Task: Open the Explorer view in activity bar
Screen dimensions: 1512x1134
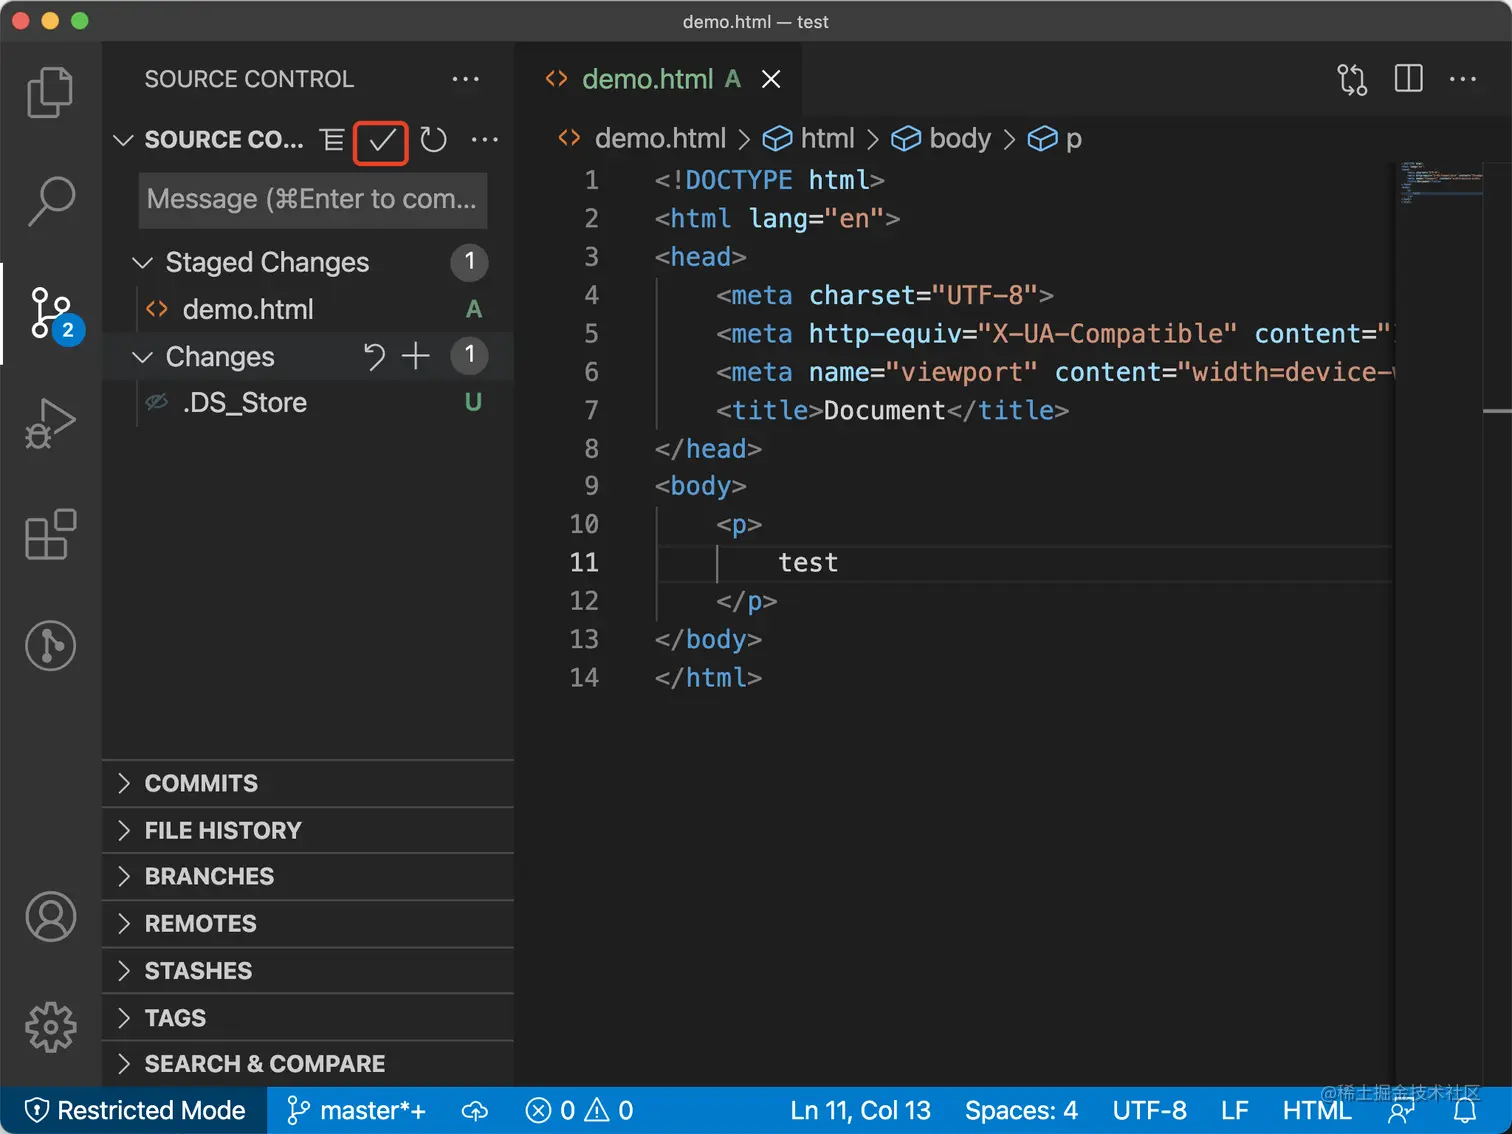Action: point(50,92)
